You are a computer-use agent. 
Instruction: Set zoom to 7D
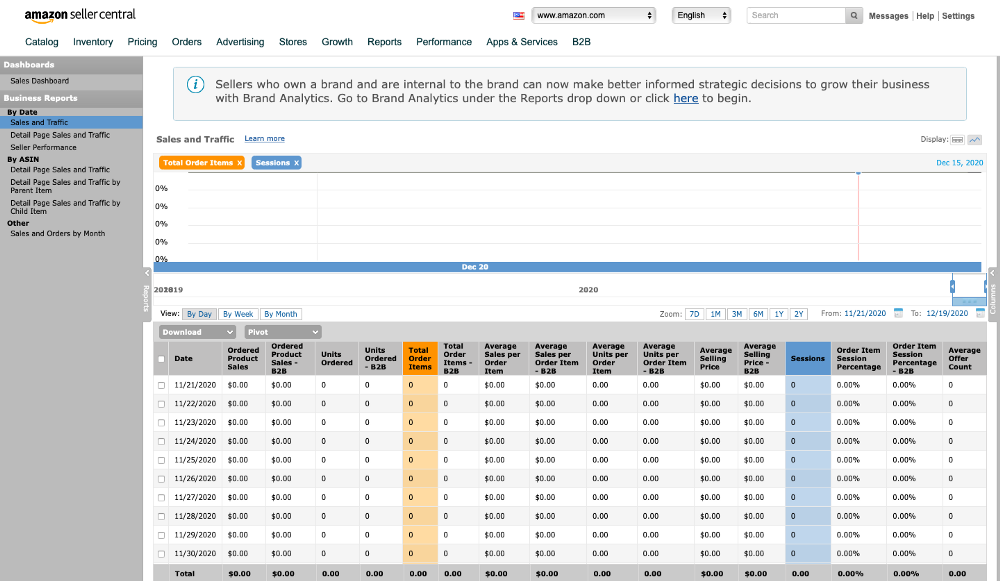coord(695,314)
